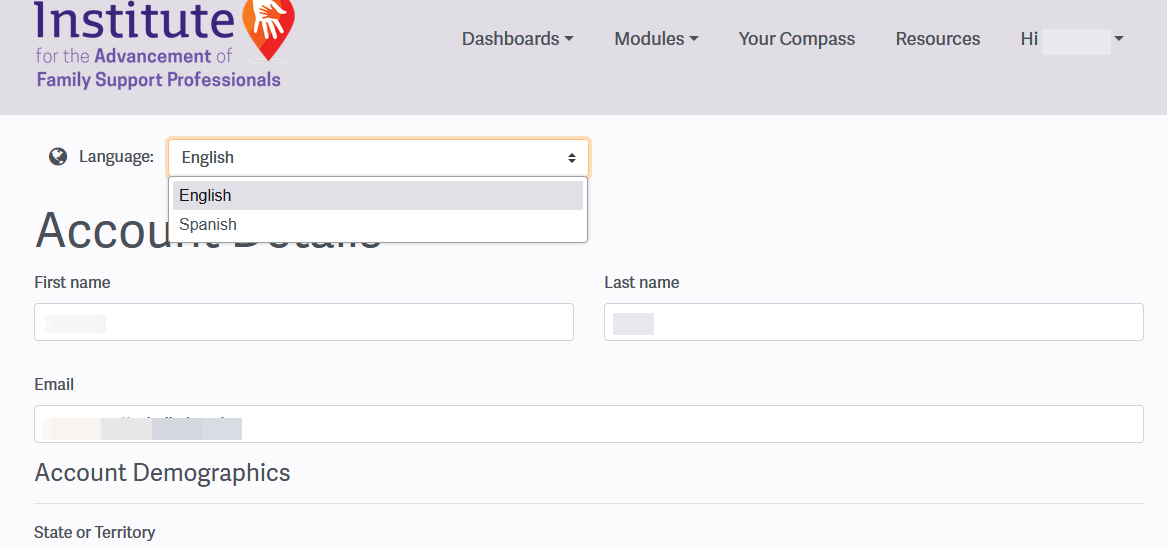The image size is (1167, 550).
Task: Open the Dashboards dropdown menu
Action: (517, 39)
